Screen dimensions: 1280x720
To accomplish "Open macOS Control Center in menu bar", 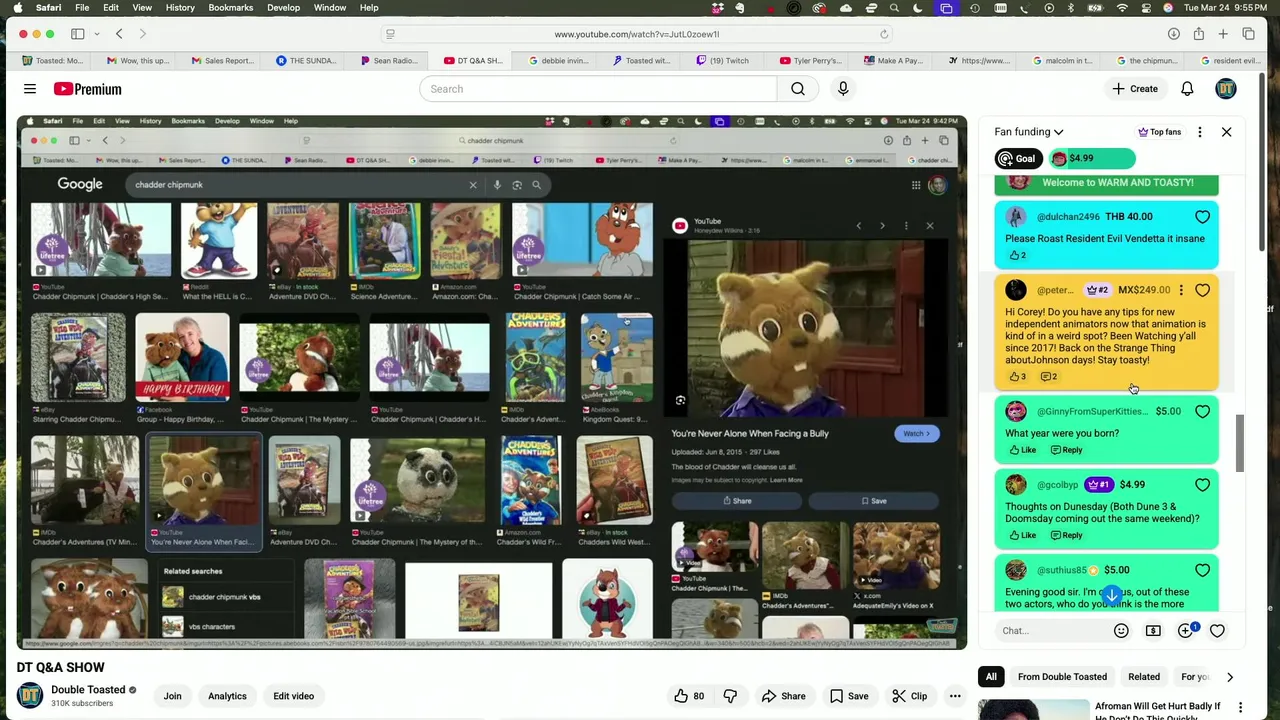I will click(1145, 8).
